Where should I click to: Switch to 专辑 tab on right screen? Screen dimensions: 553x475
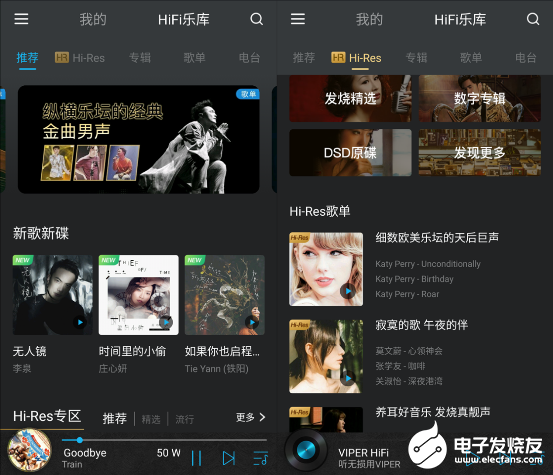click(416, 58)
